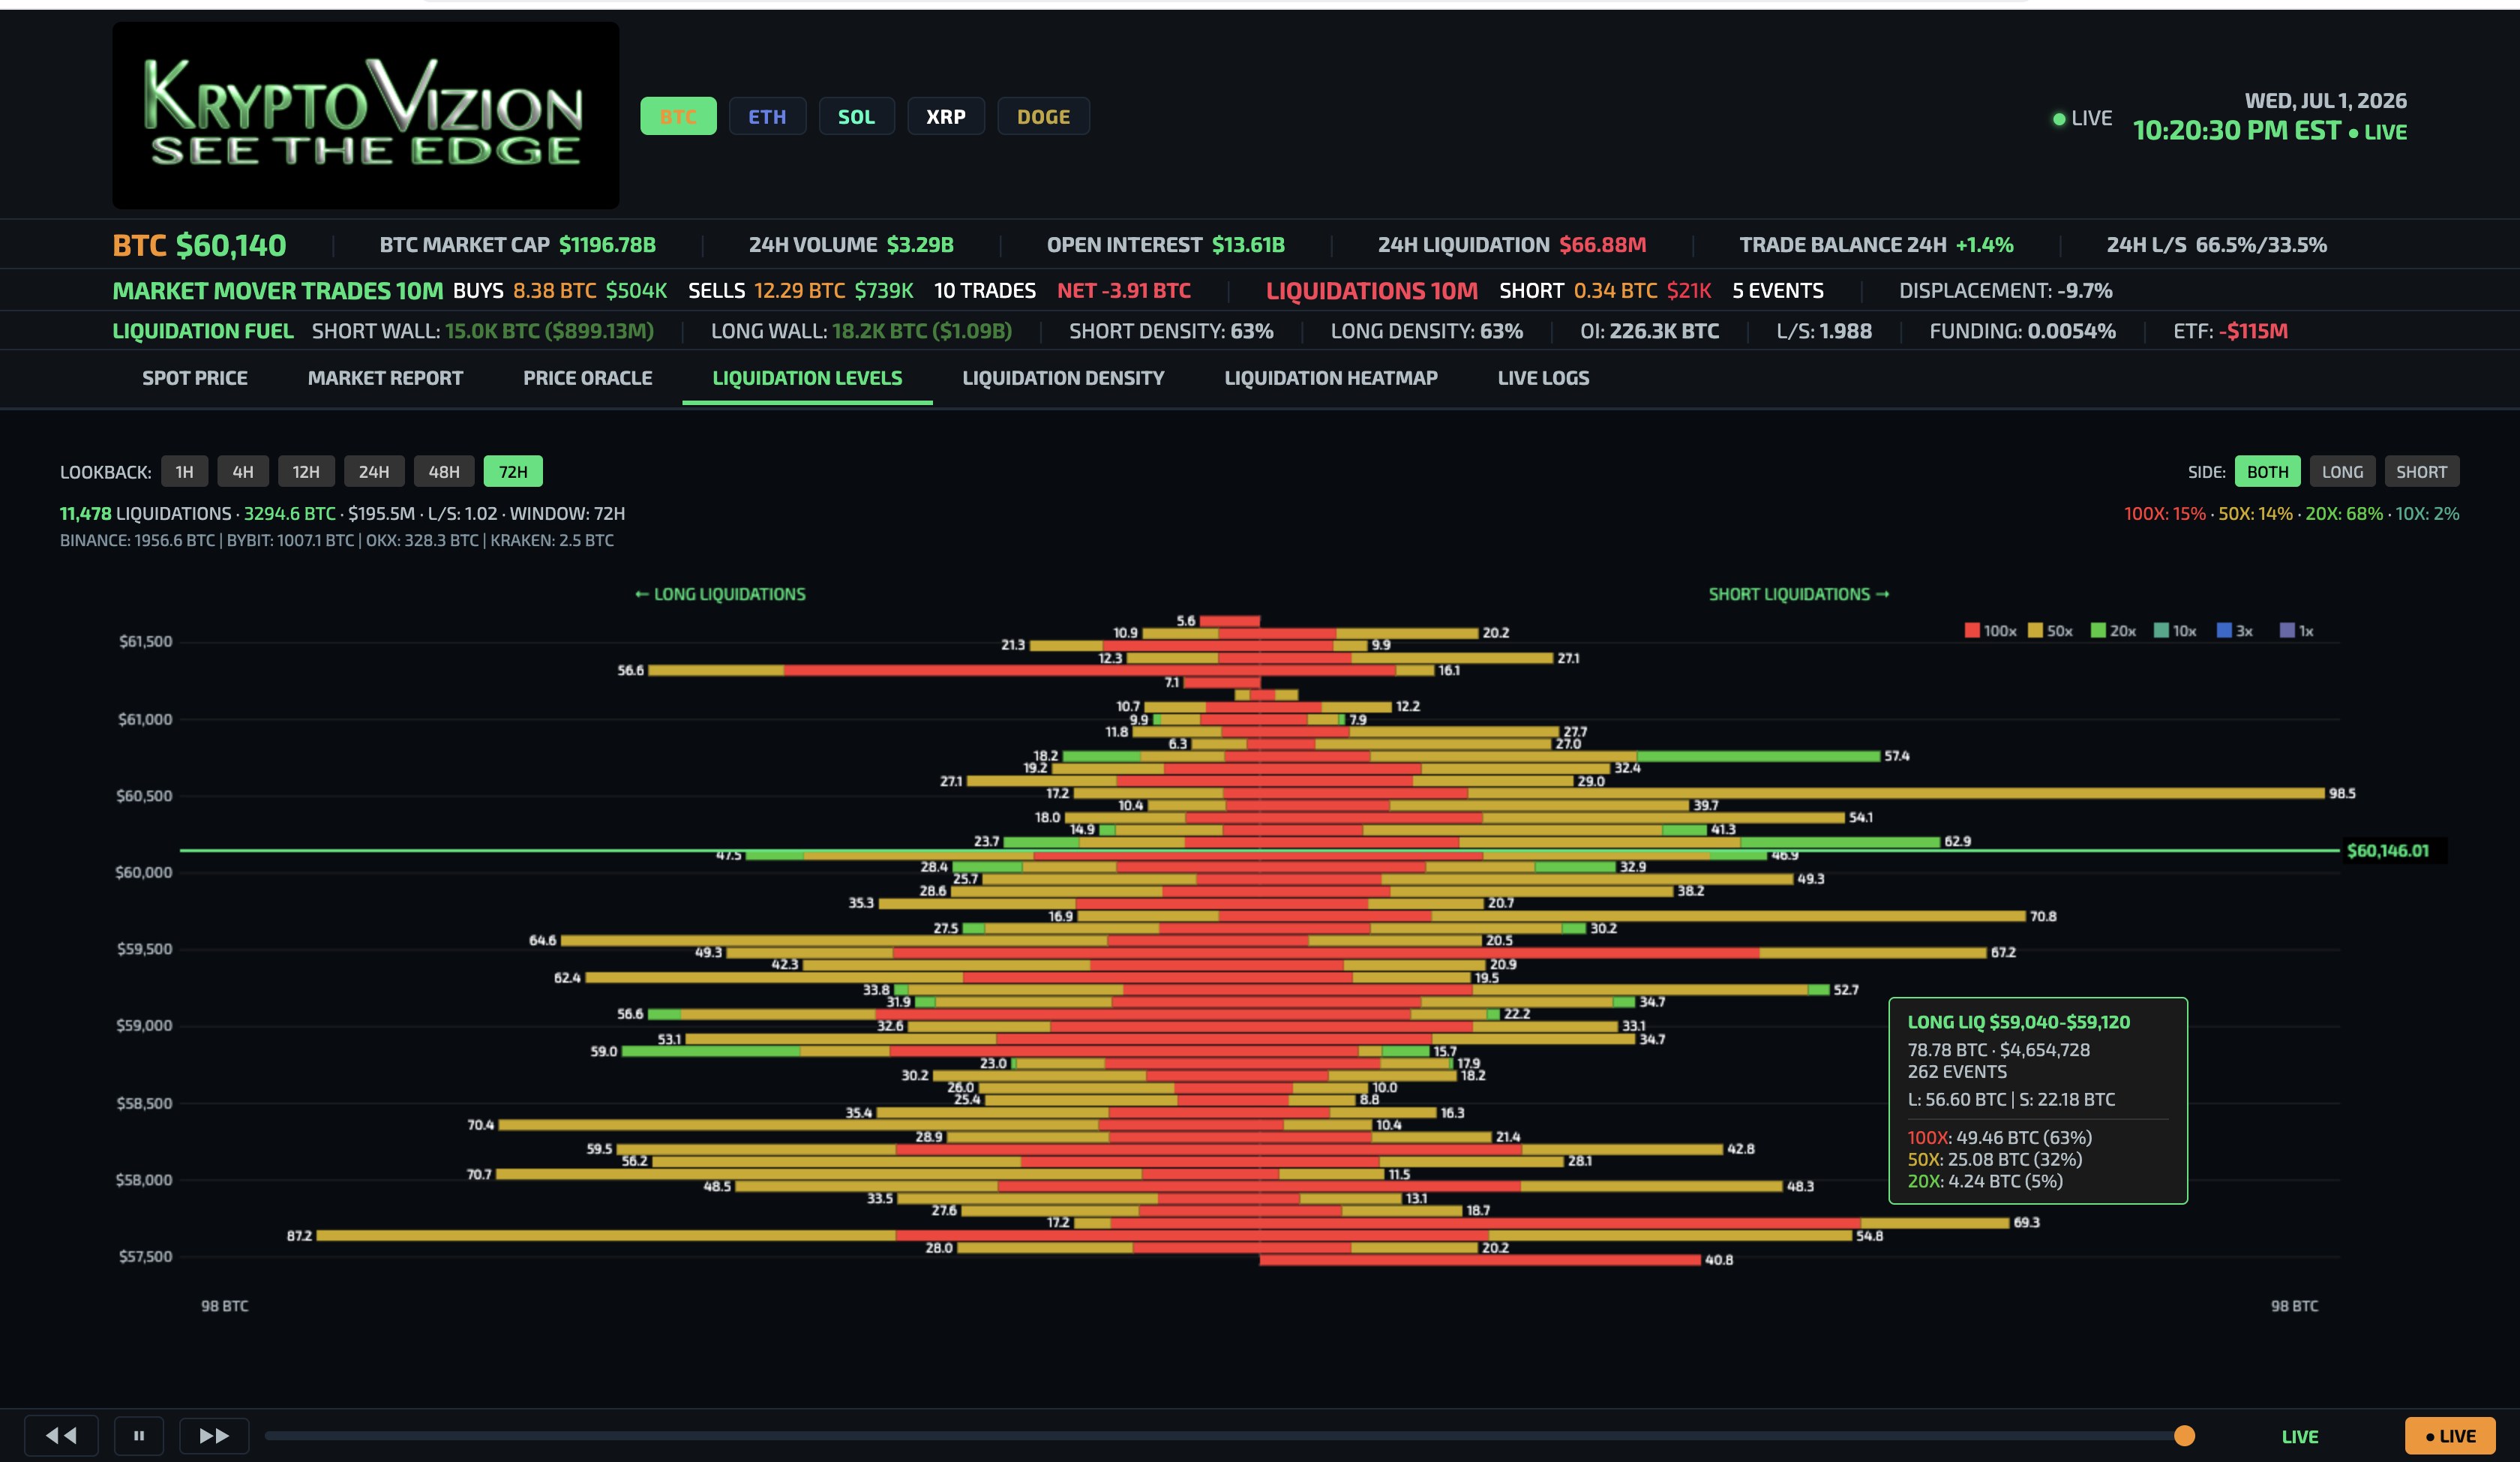The height and width of the screenshot is (1462, 2520).
Task: Click the timeline slider handle
Action: tap(2184, 1435)
